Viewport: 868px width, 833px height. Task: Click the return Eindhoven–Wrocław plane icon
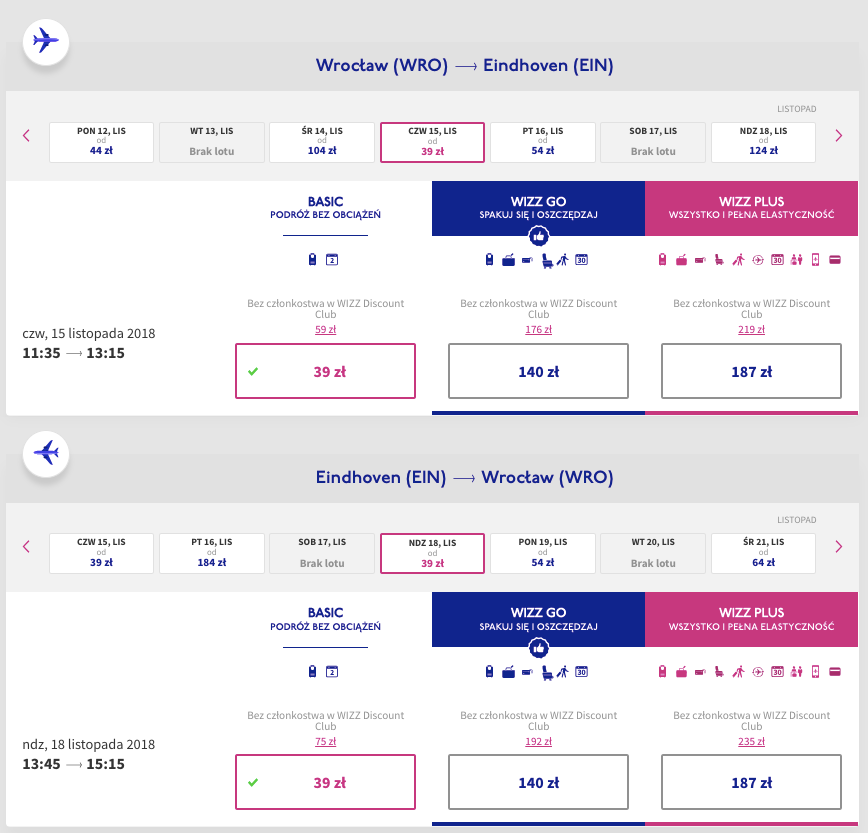(x=46, y=453)
